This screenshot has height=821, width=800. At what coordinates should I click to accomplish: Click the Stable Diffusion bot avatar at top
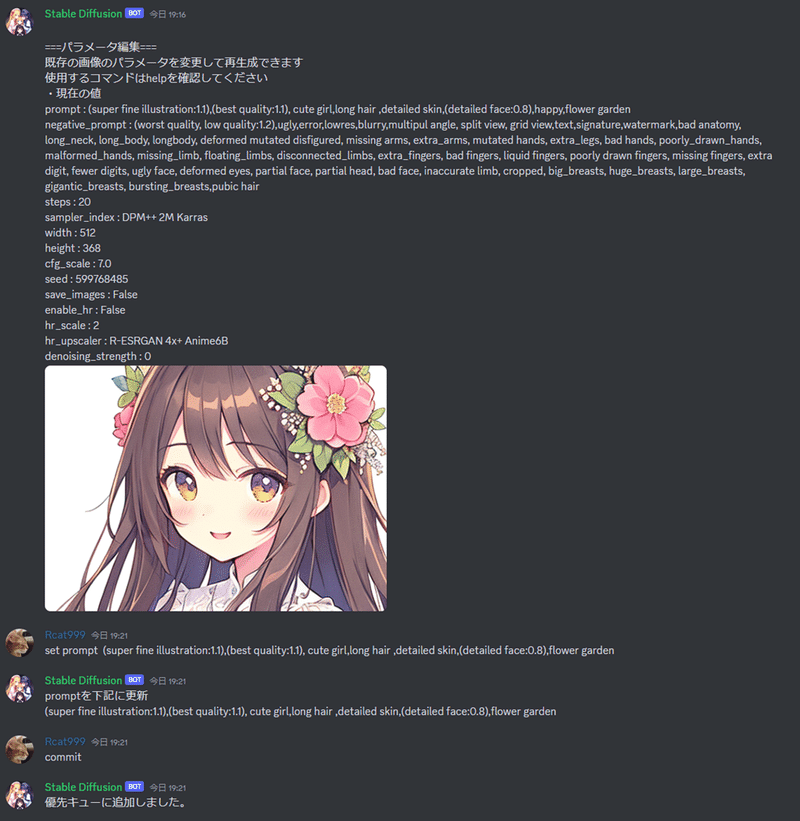click(19, 21)
